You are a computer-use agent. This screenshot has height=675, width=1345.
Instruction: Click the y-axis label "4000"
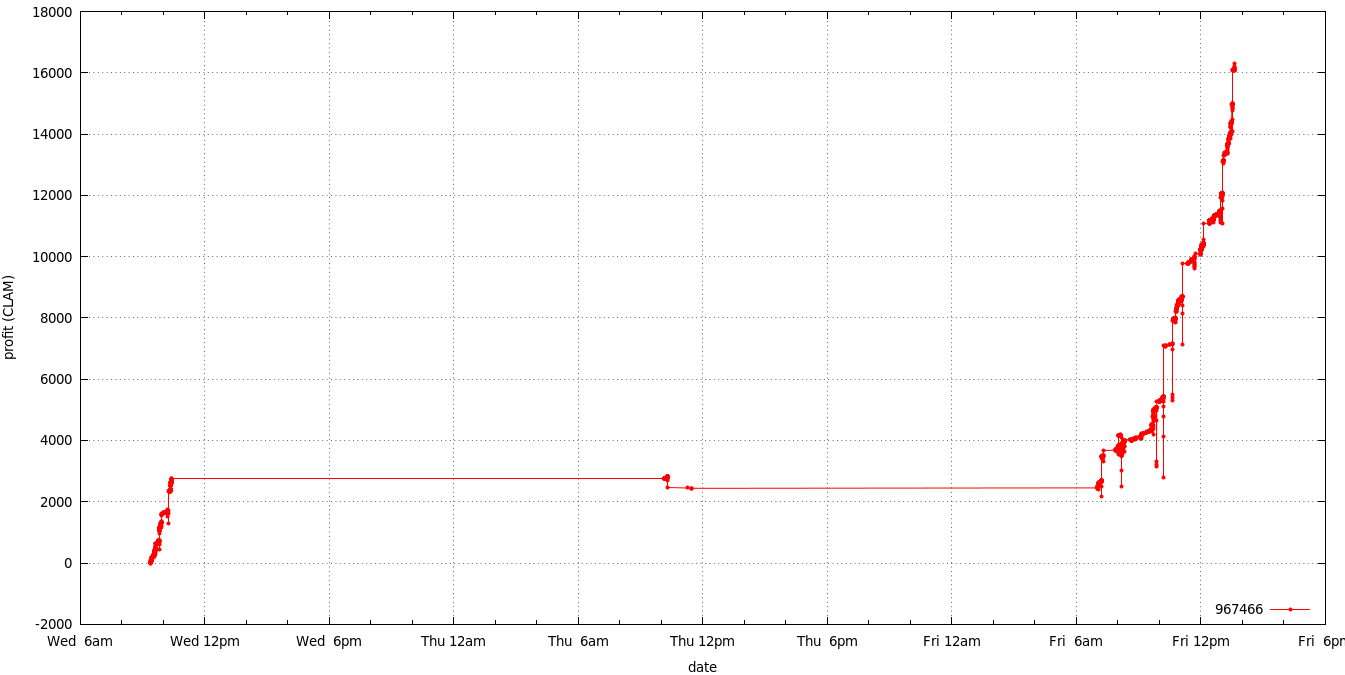(57, 440)
